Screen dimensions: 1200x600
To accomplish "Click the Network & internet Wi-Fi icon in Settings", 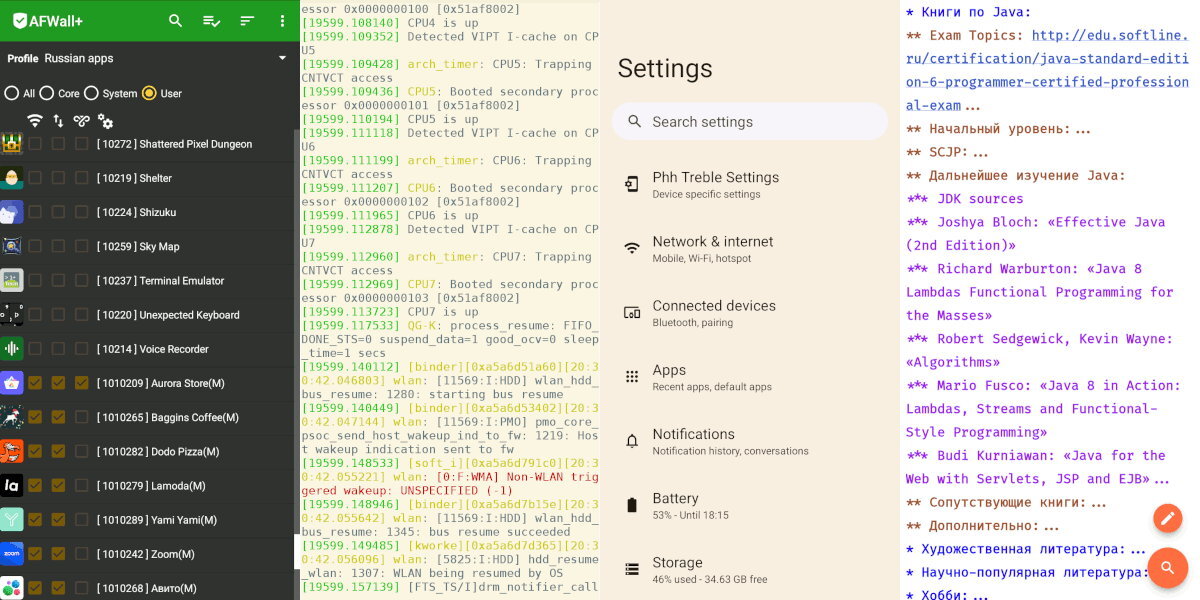I will (632, 249).
